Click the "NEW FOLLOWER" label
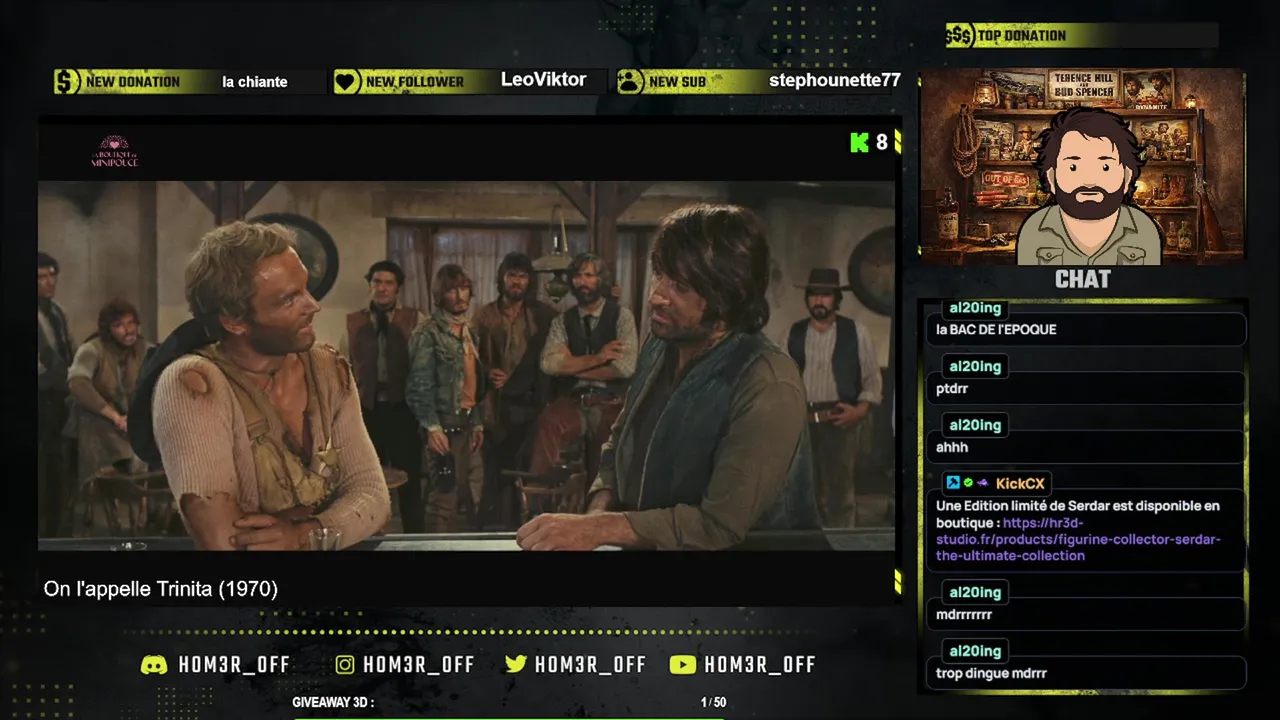 click(415, 82)
